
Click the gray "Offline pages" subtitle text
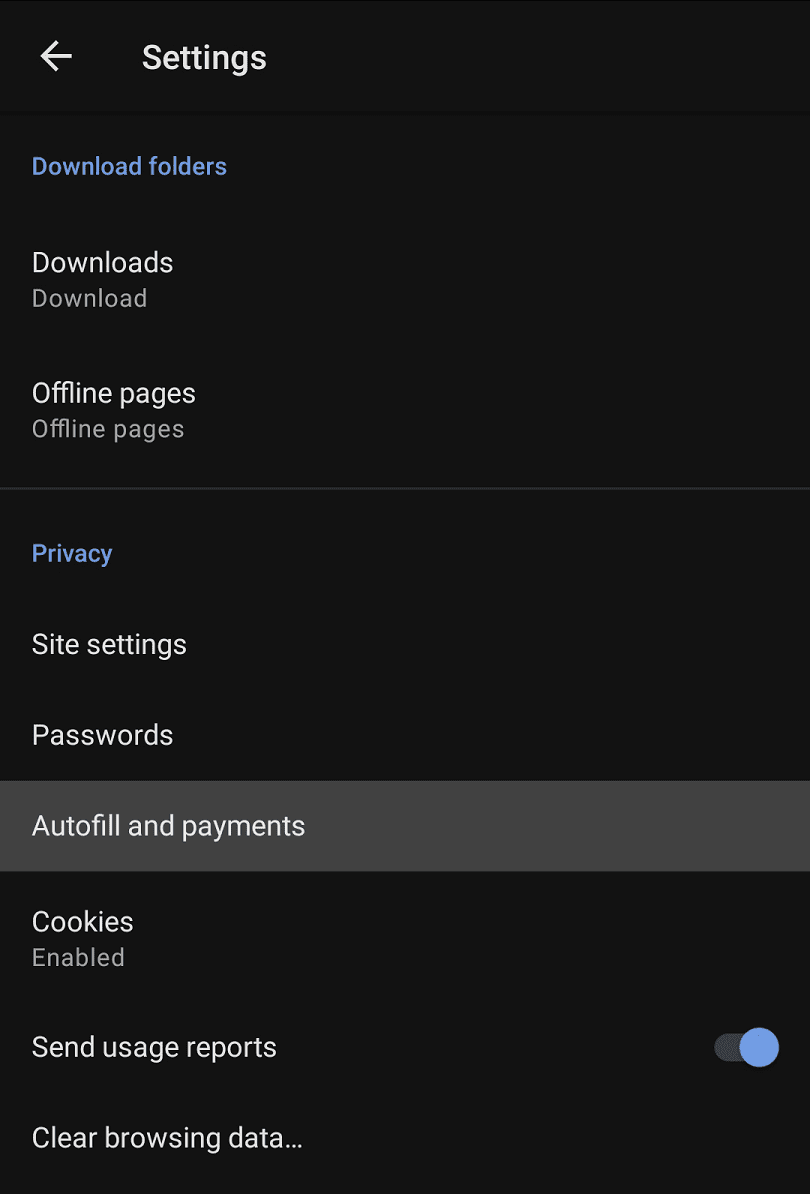108,429
